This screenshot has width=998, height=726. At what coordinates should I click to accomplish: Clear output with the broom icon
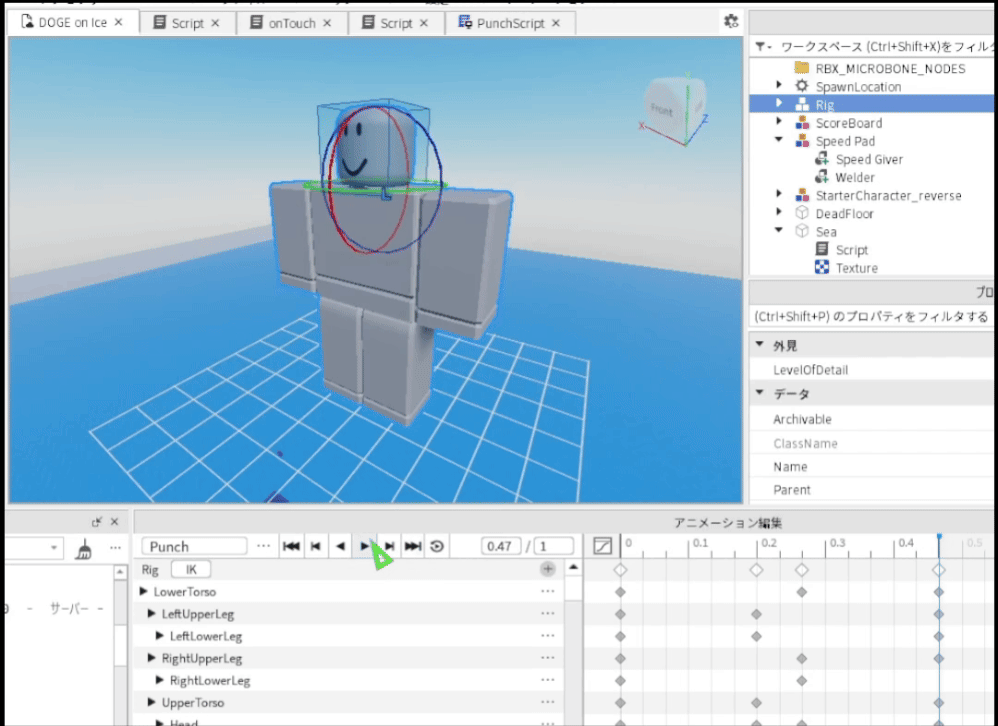[x=84, y=548]
